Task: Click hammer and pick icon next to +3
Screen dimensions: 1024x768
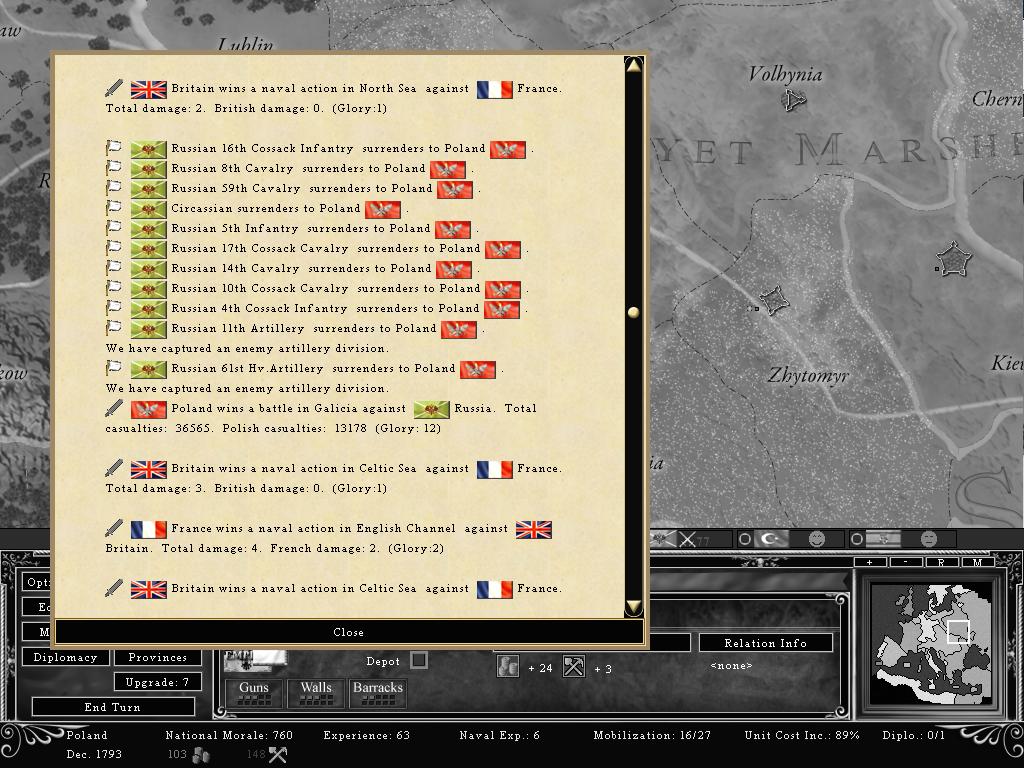Action: [x=574, y=667]
